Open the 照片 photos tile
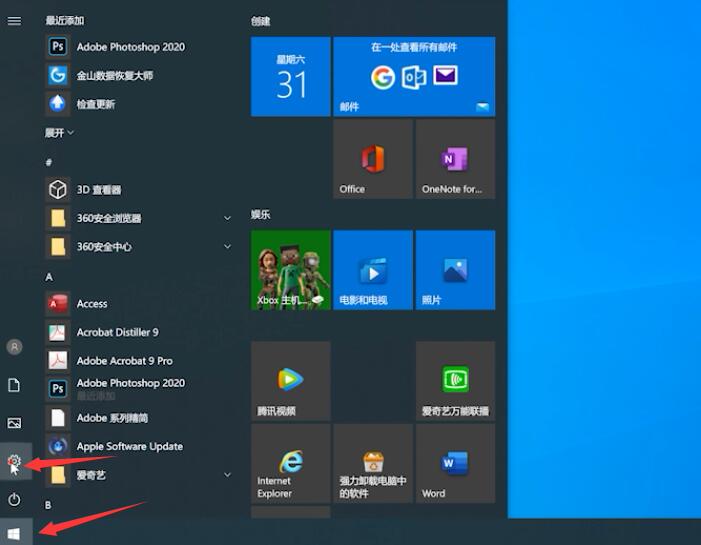The height and width of the screenshot is (545, 701). tap(456, 270)
